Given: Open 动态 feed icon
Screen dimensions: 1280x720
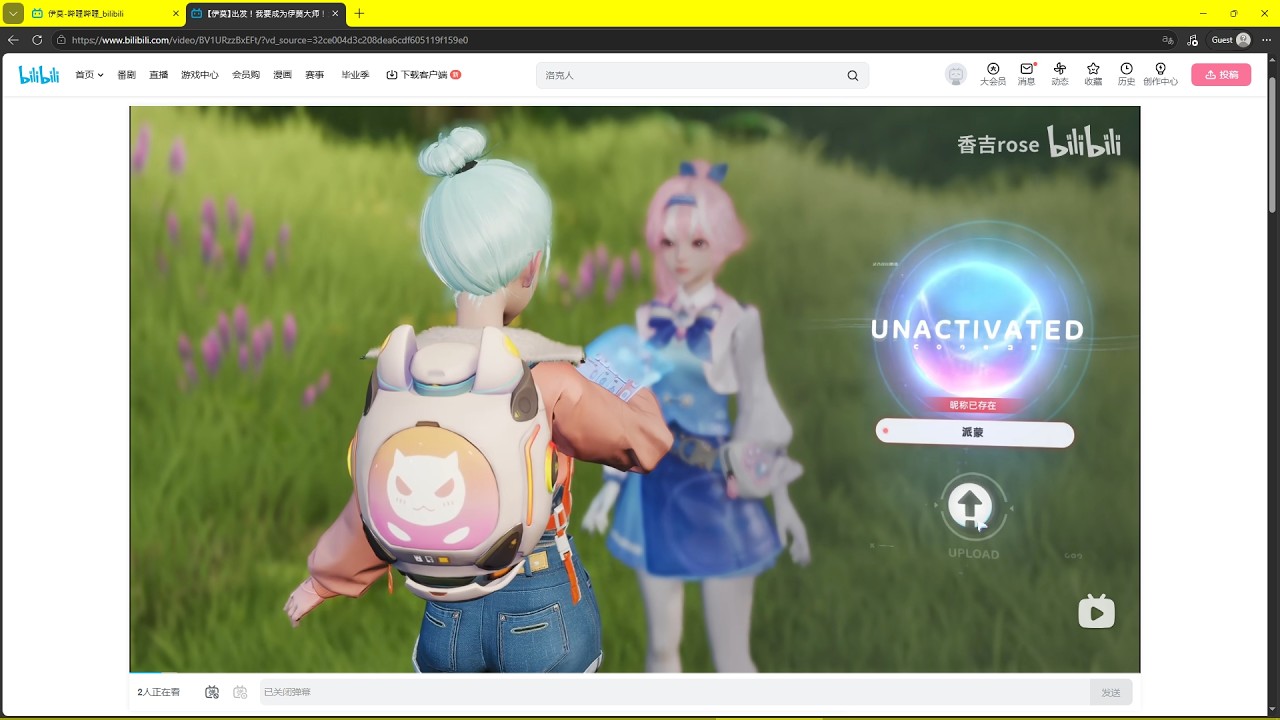Looking at the screenshot, I should (x=1060, y=74).
